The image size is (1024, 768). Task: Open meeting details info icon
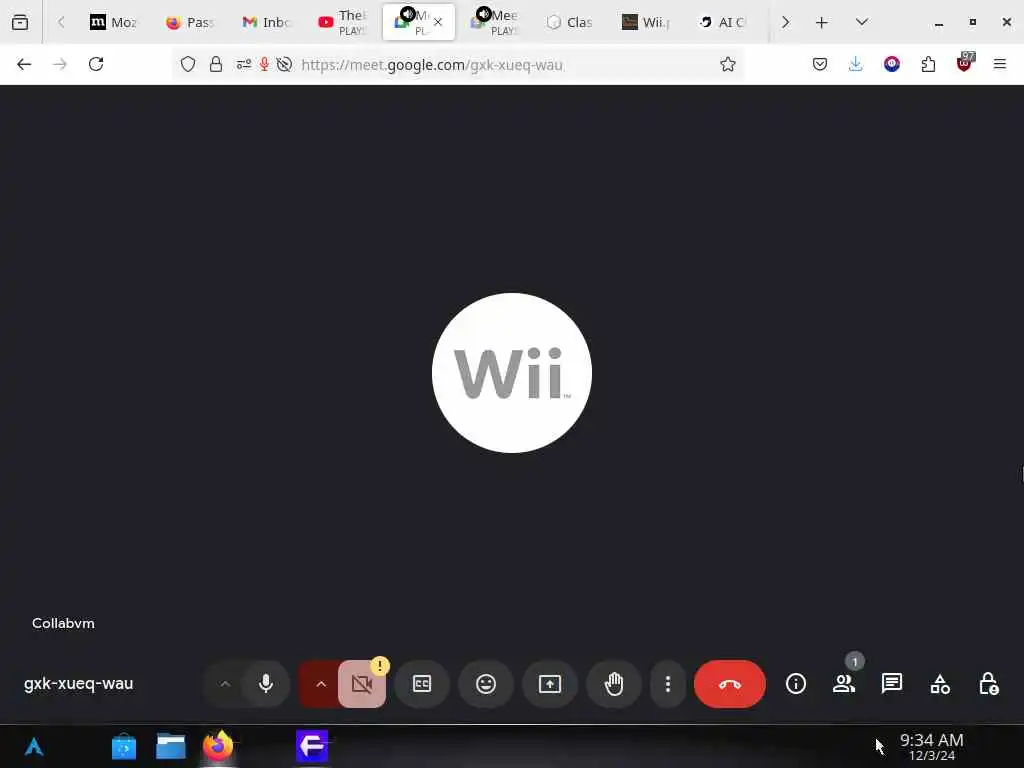795,684
